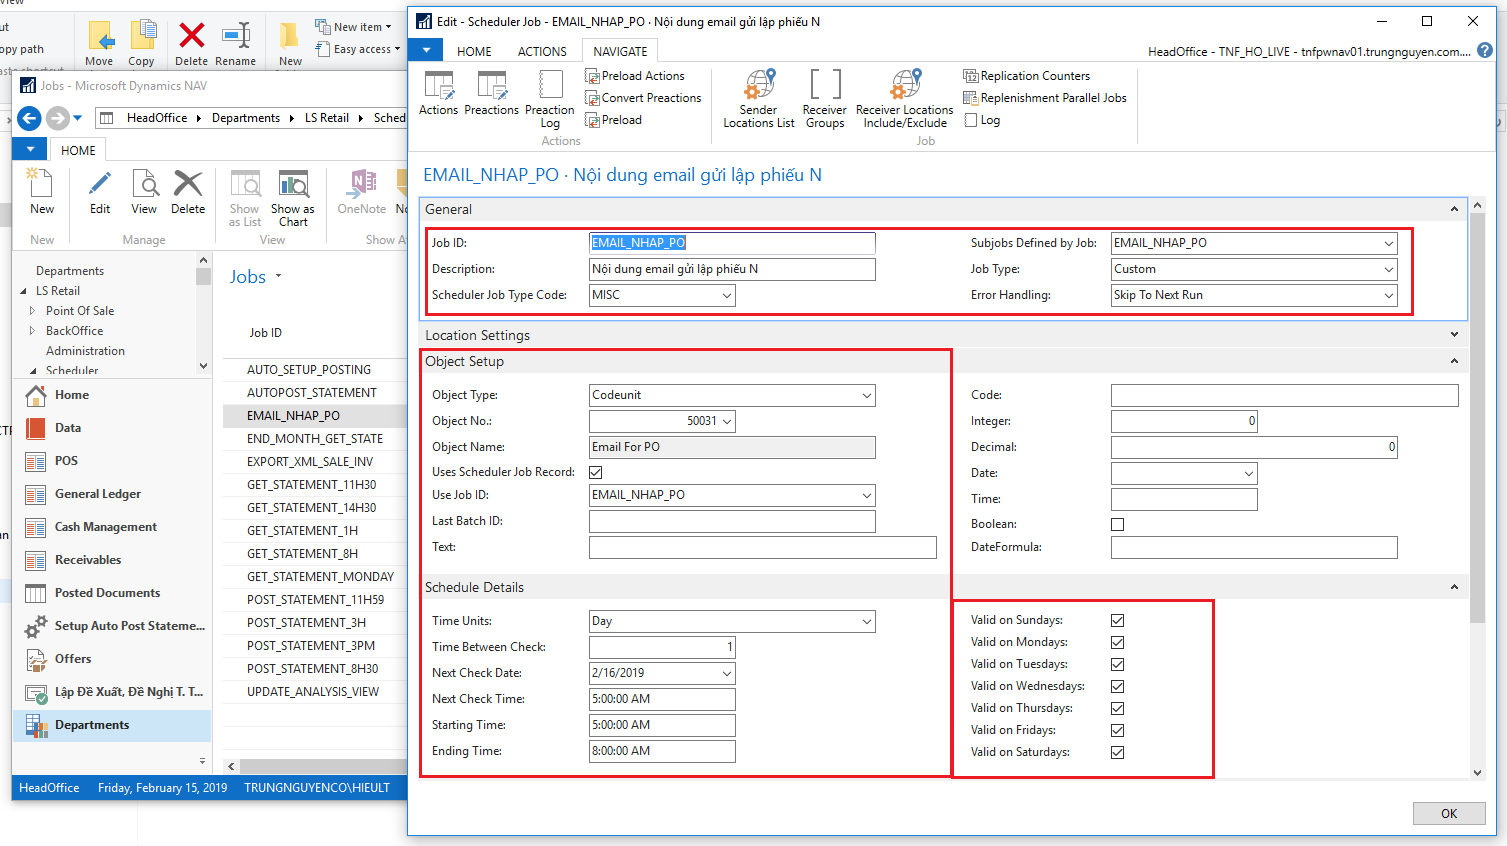Expand the Location Settings section

click(1454, 335)
